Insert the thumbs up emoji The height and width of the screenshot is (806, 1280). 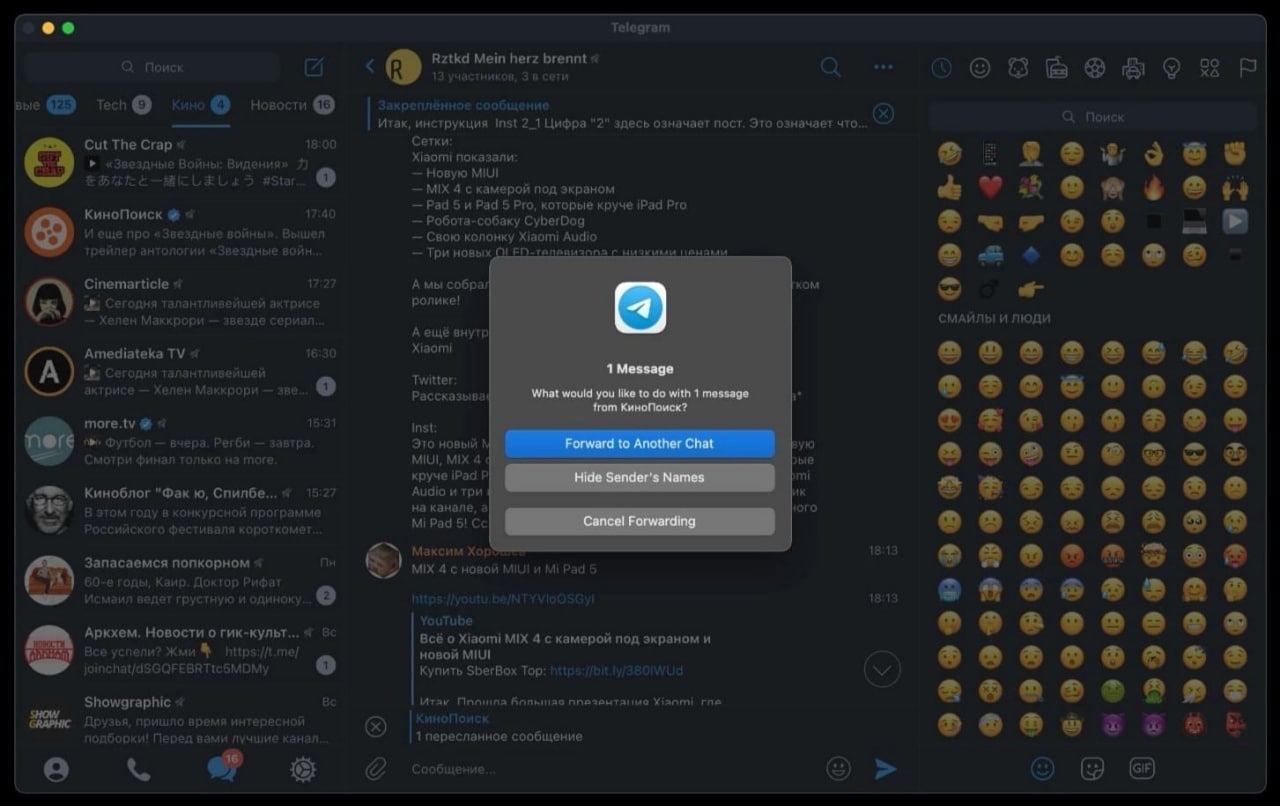(949, 187)
